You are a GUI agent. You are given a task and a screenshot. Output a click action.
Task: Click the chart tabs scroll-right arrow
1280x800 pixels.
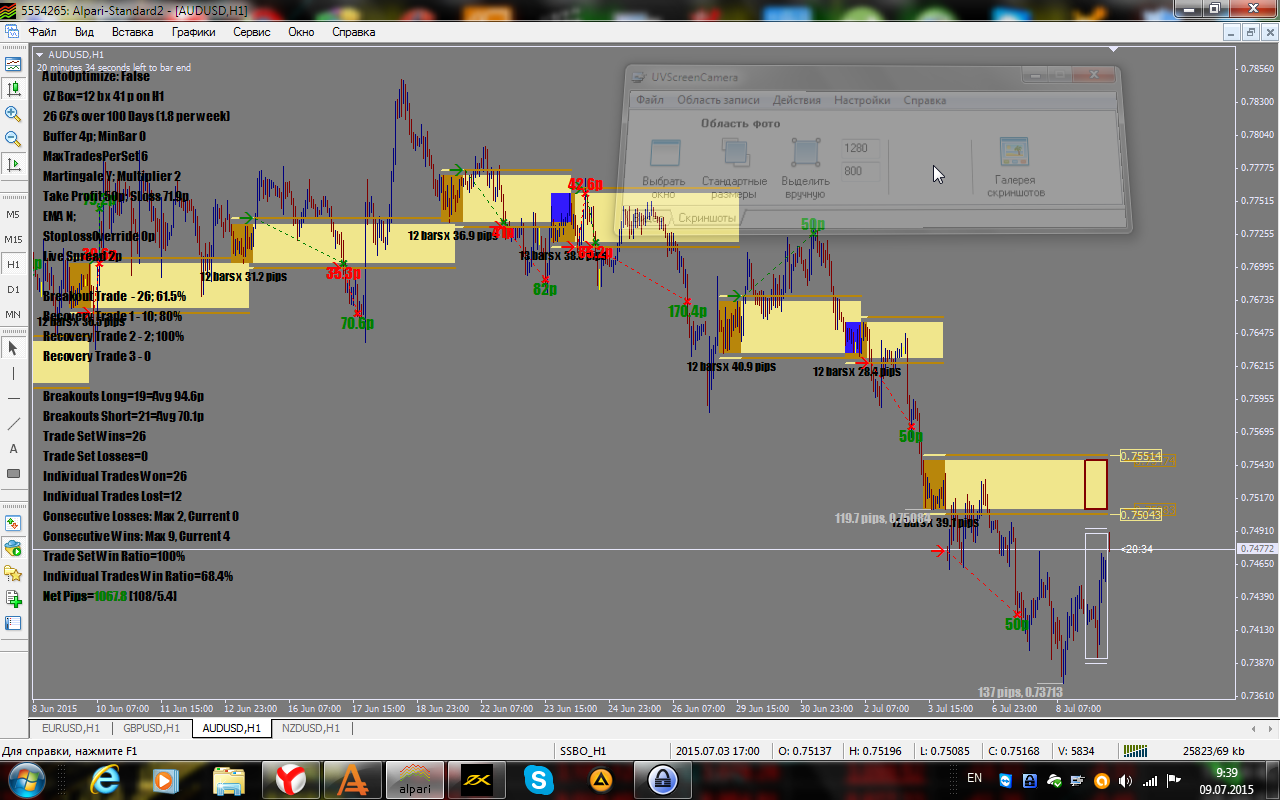click(x=1268, y=729)
